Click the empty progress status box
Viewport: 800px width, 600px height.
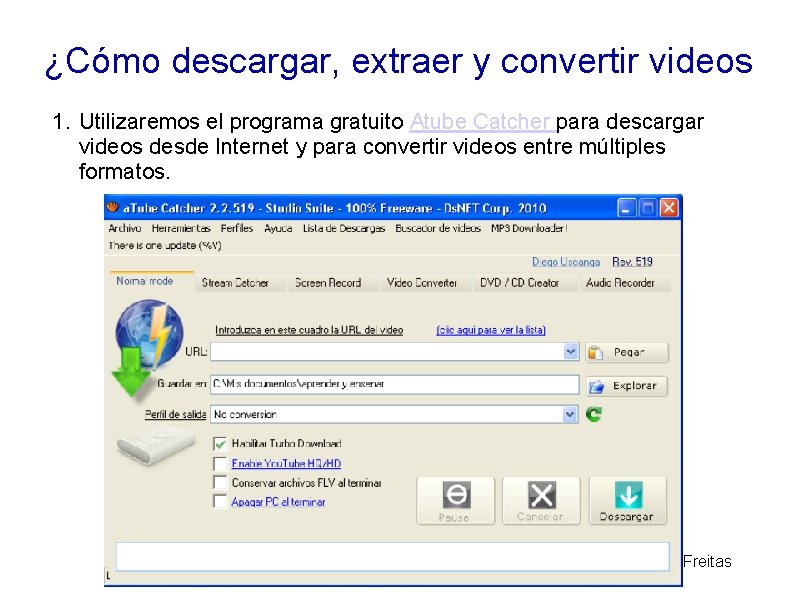(392, 557)
